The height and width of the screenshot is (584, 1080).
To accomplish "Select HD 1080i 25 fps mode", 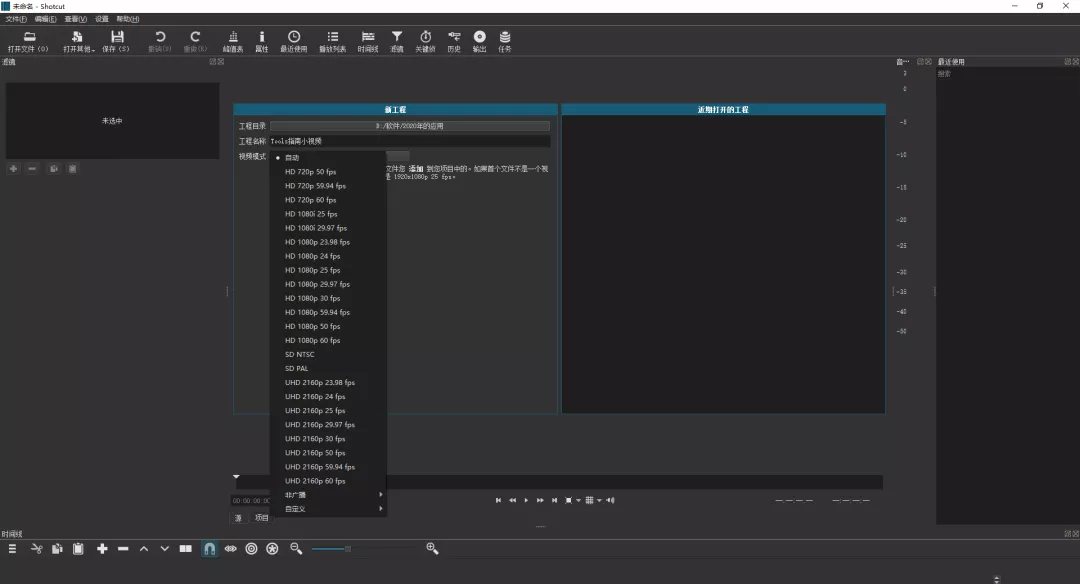I will (328, 214).
